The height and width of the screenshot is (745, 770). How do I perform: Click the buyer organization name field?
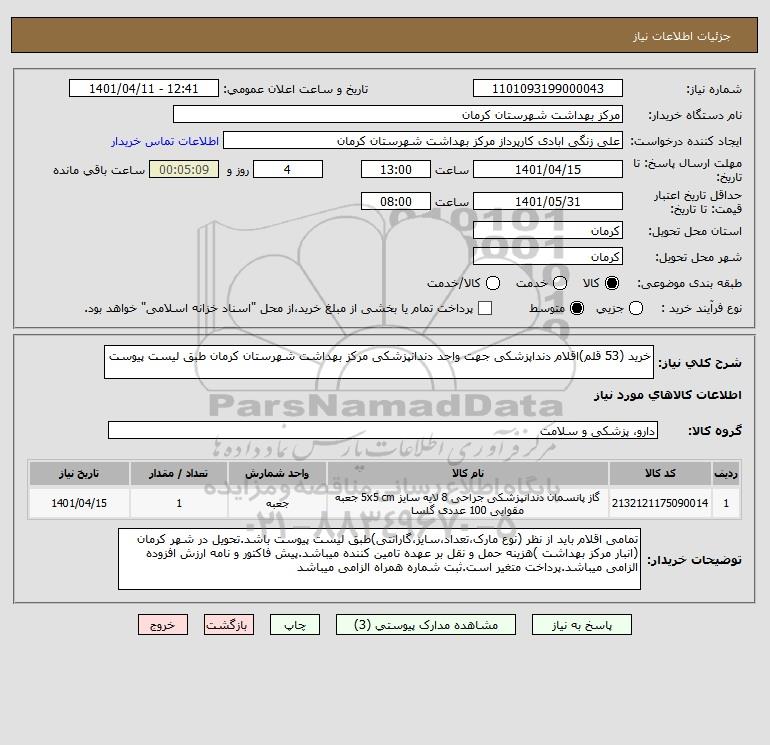coord(398,114)
